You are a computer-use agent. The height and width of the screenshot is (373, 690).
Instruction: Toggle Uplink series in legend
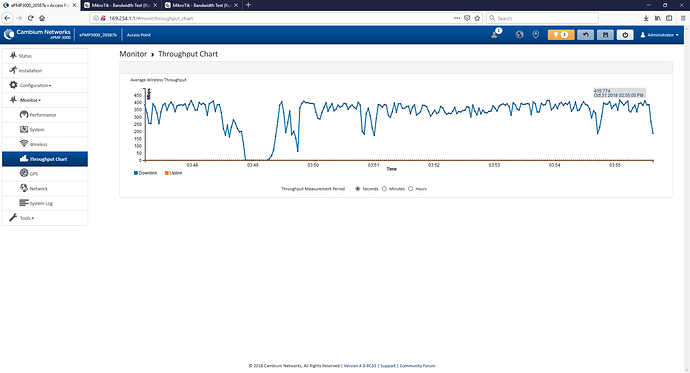pyautogui.click(x=174, y=173)
